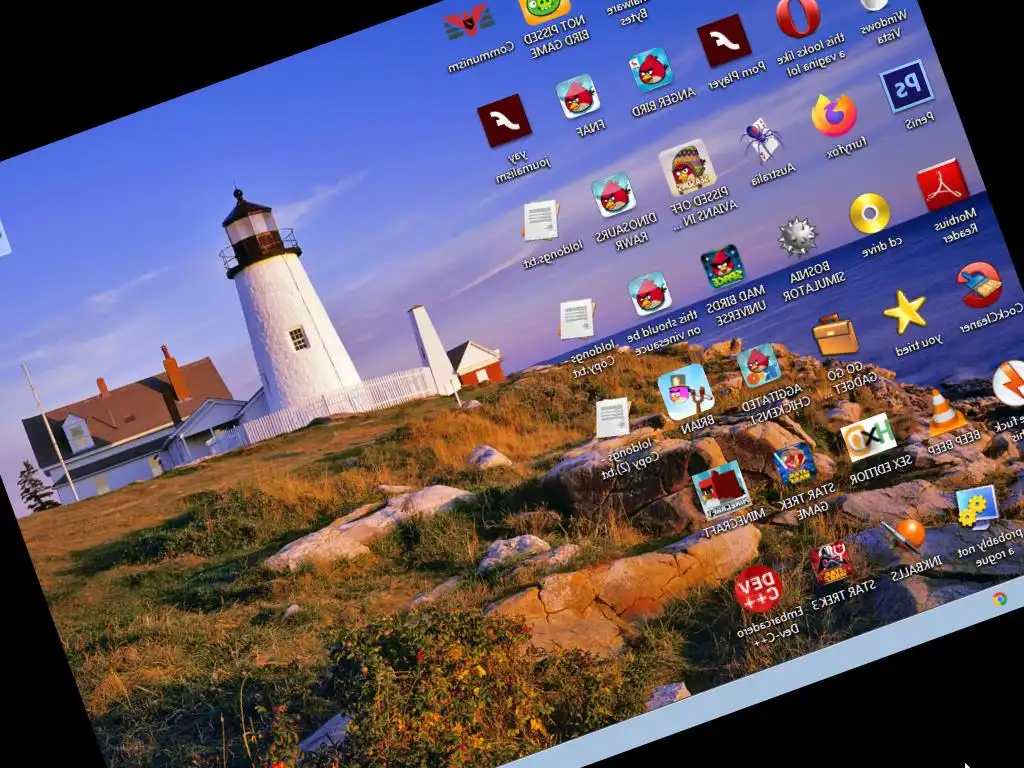The width and height of the screenshot is (1024, 768).
Task: Launch the MINECRAFT desktop icon
Action: pos(720,490)
